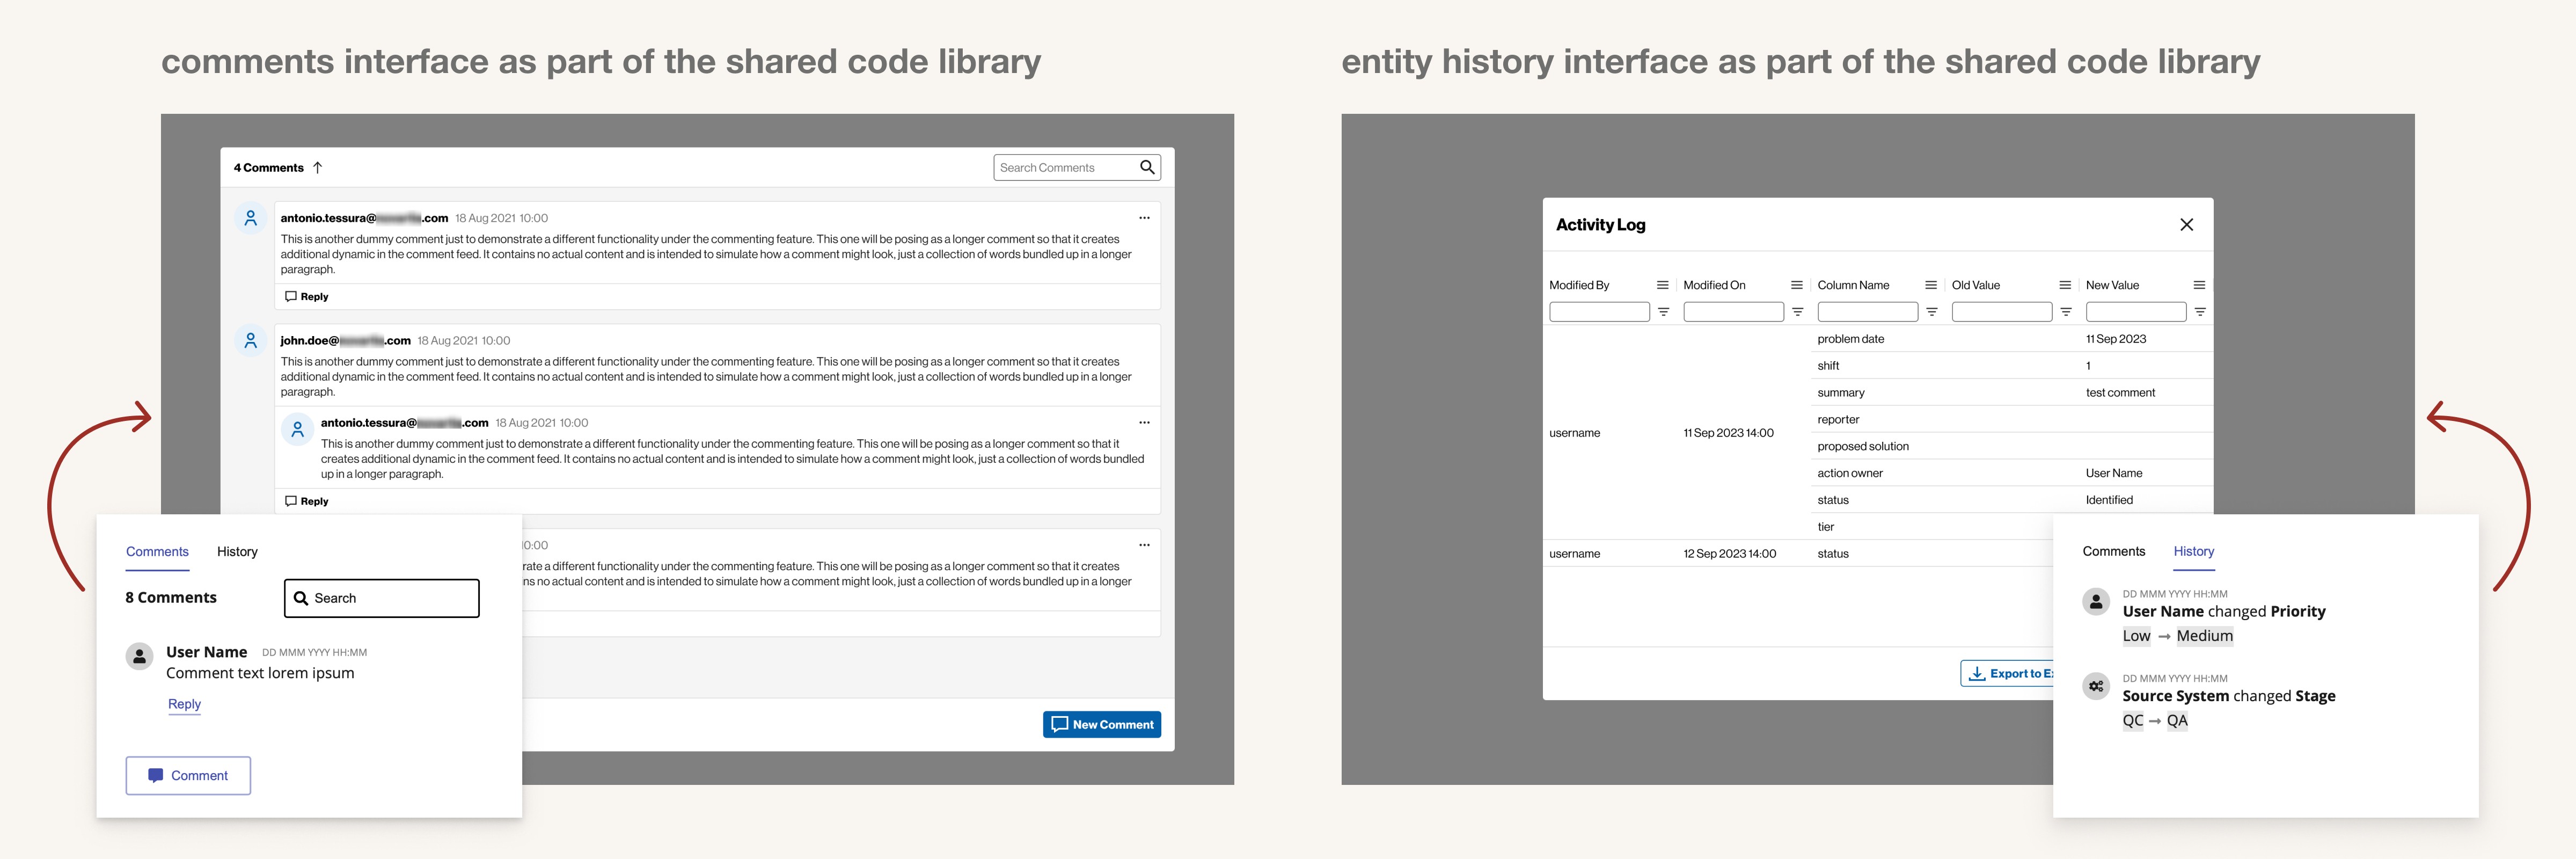Open the options menu on the first antonio.tessura comment
Image resolution: width=2576 pixels, height=859 pixels.
click(x=1144, y=218)
